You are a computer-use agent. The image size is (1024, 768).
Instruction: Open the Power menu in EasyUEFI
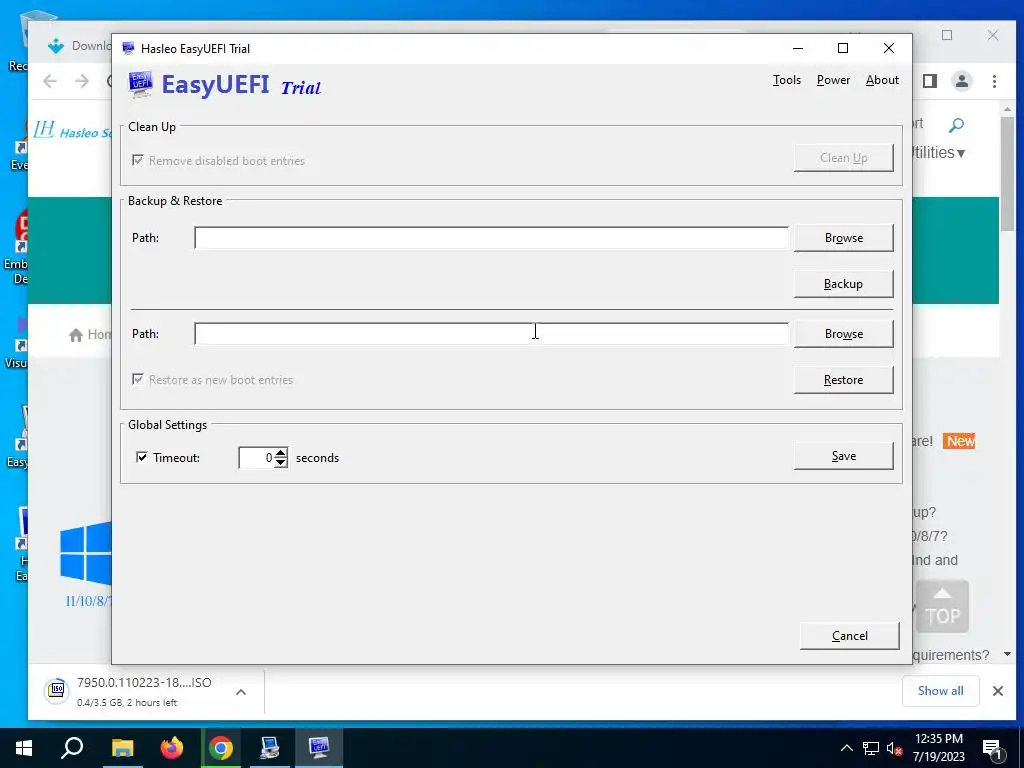point(833,80)
